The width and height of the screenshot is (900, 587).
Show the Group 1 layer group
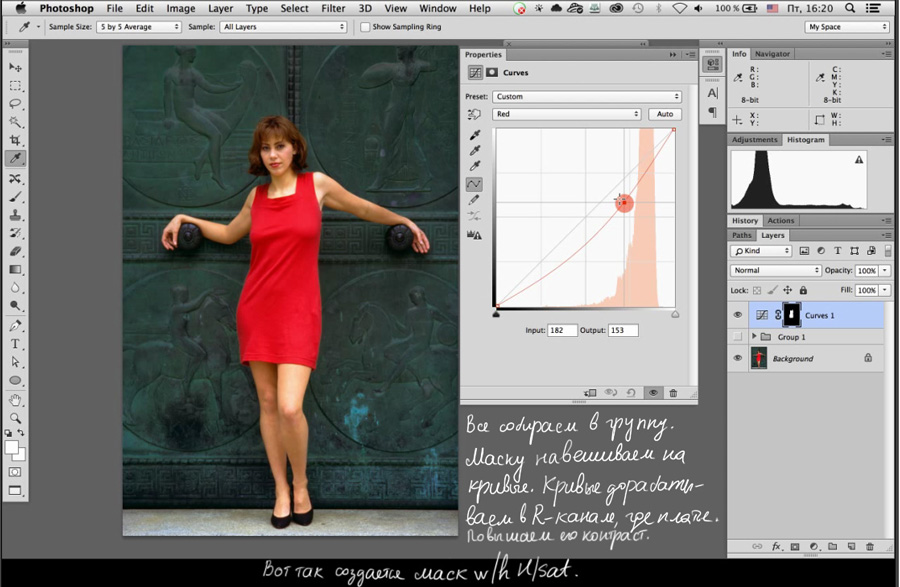click(738, 337)
